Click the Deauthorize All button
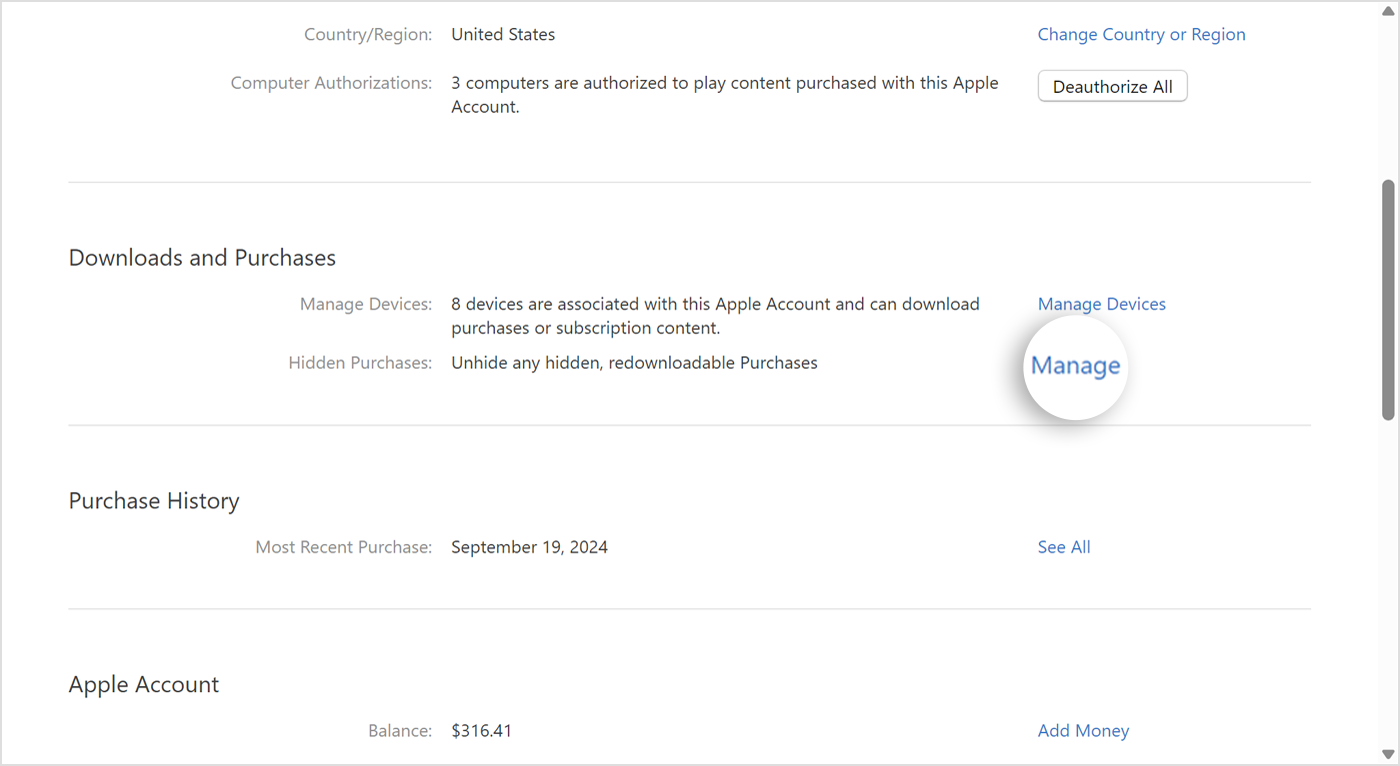The height and width of the screenshot is (766, 1400). coord(1112,86)
